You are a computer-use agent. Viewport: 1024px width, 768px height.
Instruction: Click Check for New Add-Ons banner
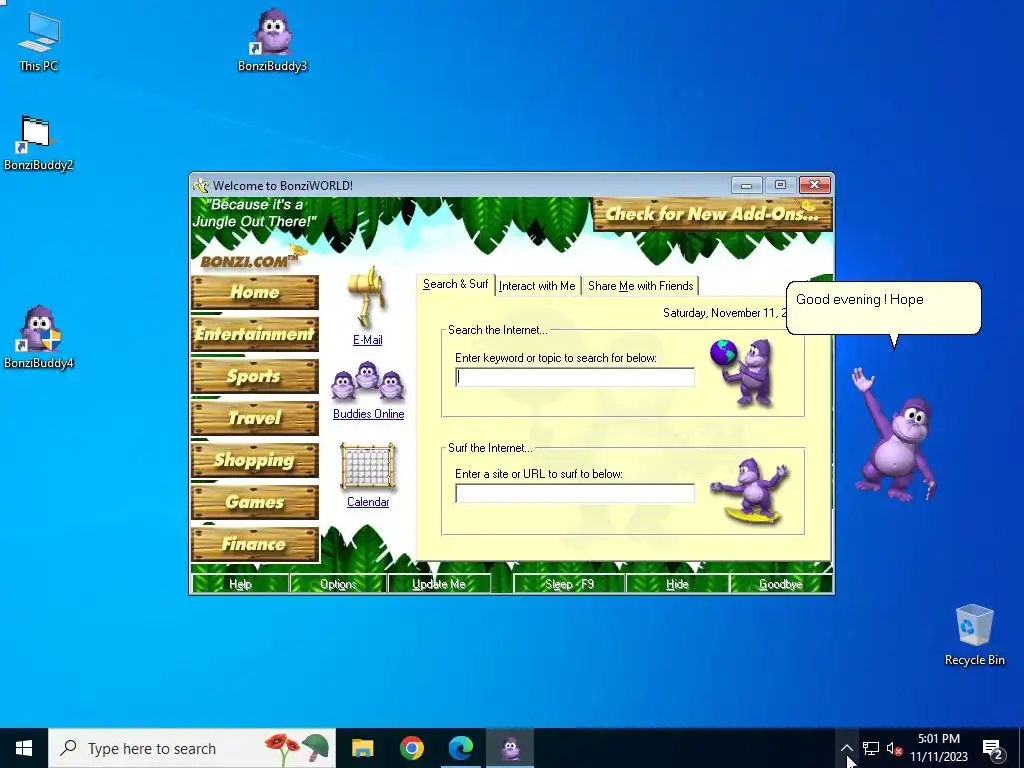coord(712,214)
